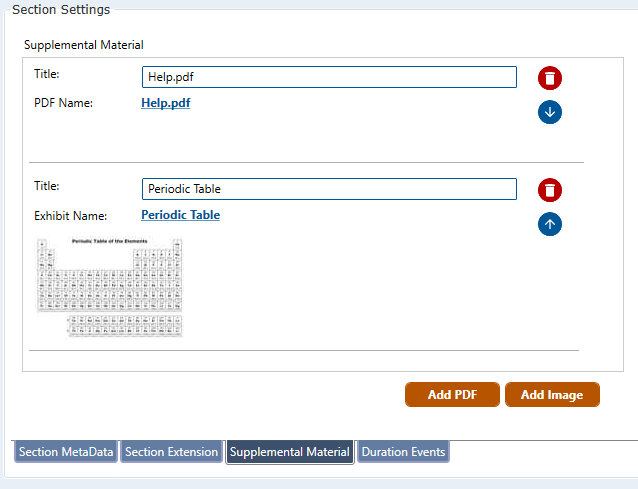Click the PDF Name label
Screen dimensions: 638x489
63,103
